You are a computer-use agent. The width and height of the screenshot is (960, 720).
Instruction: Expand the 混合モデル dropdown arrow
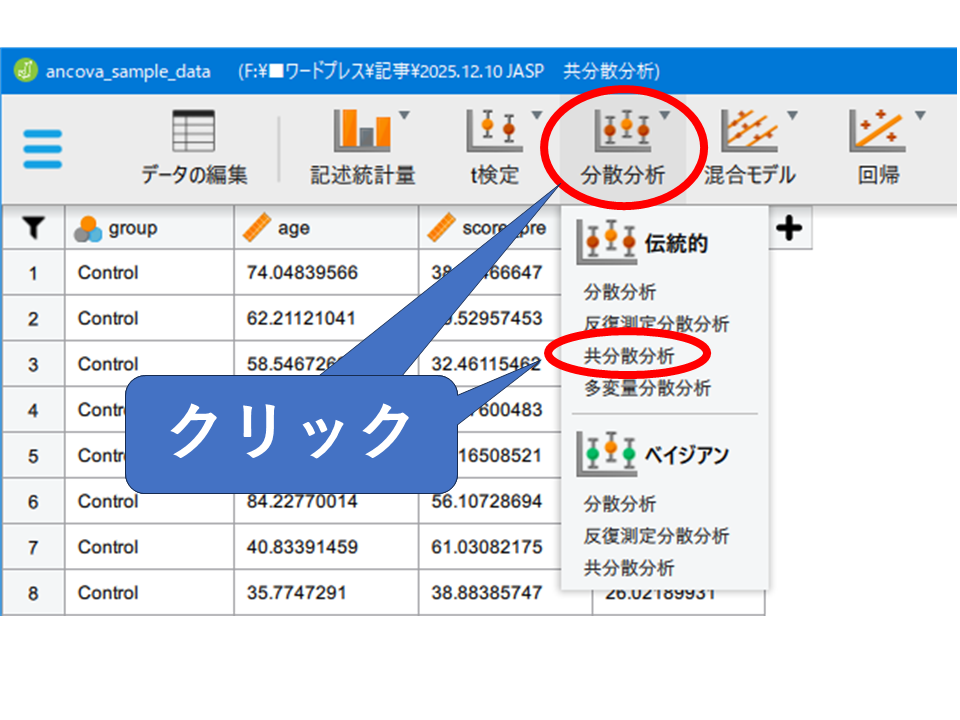tap(792, 115)
